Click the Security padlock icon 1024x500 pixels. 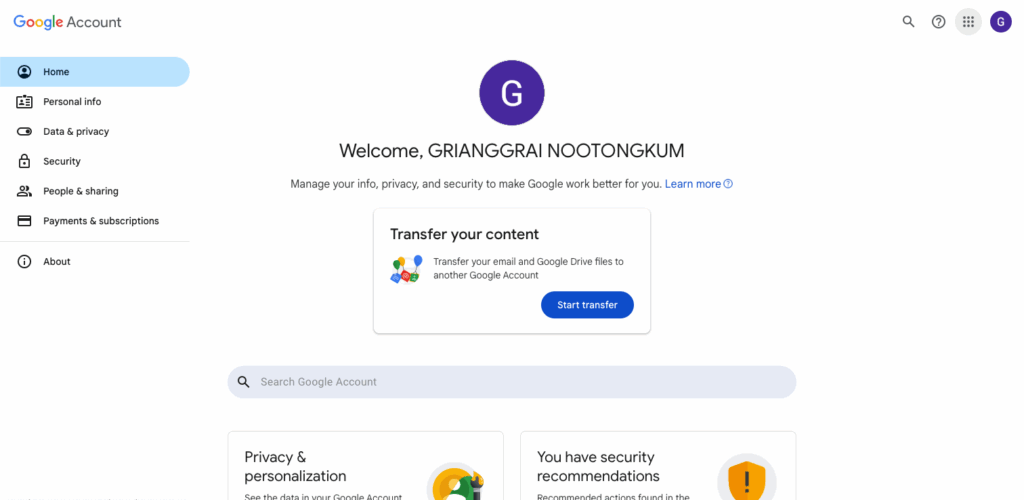(24, 161)
